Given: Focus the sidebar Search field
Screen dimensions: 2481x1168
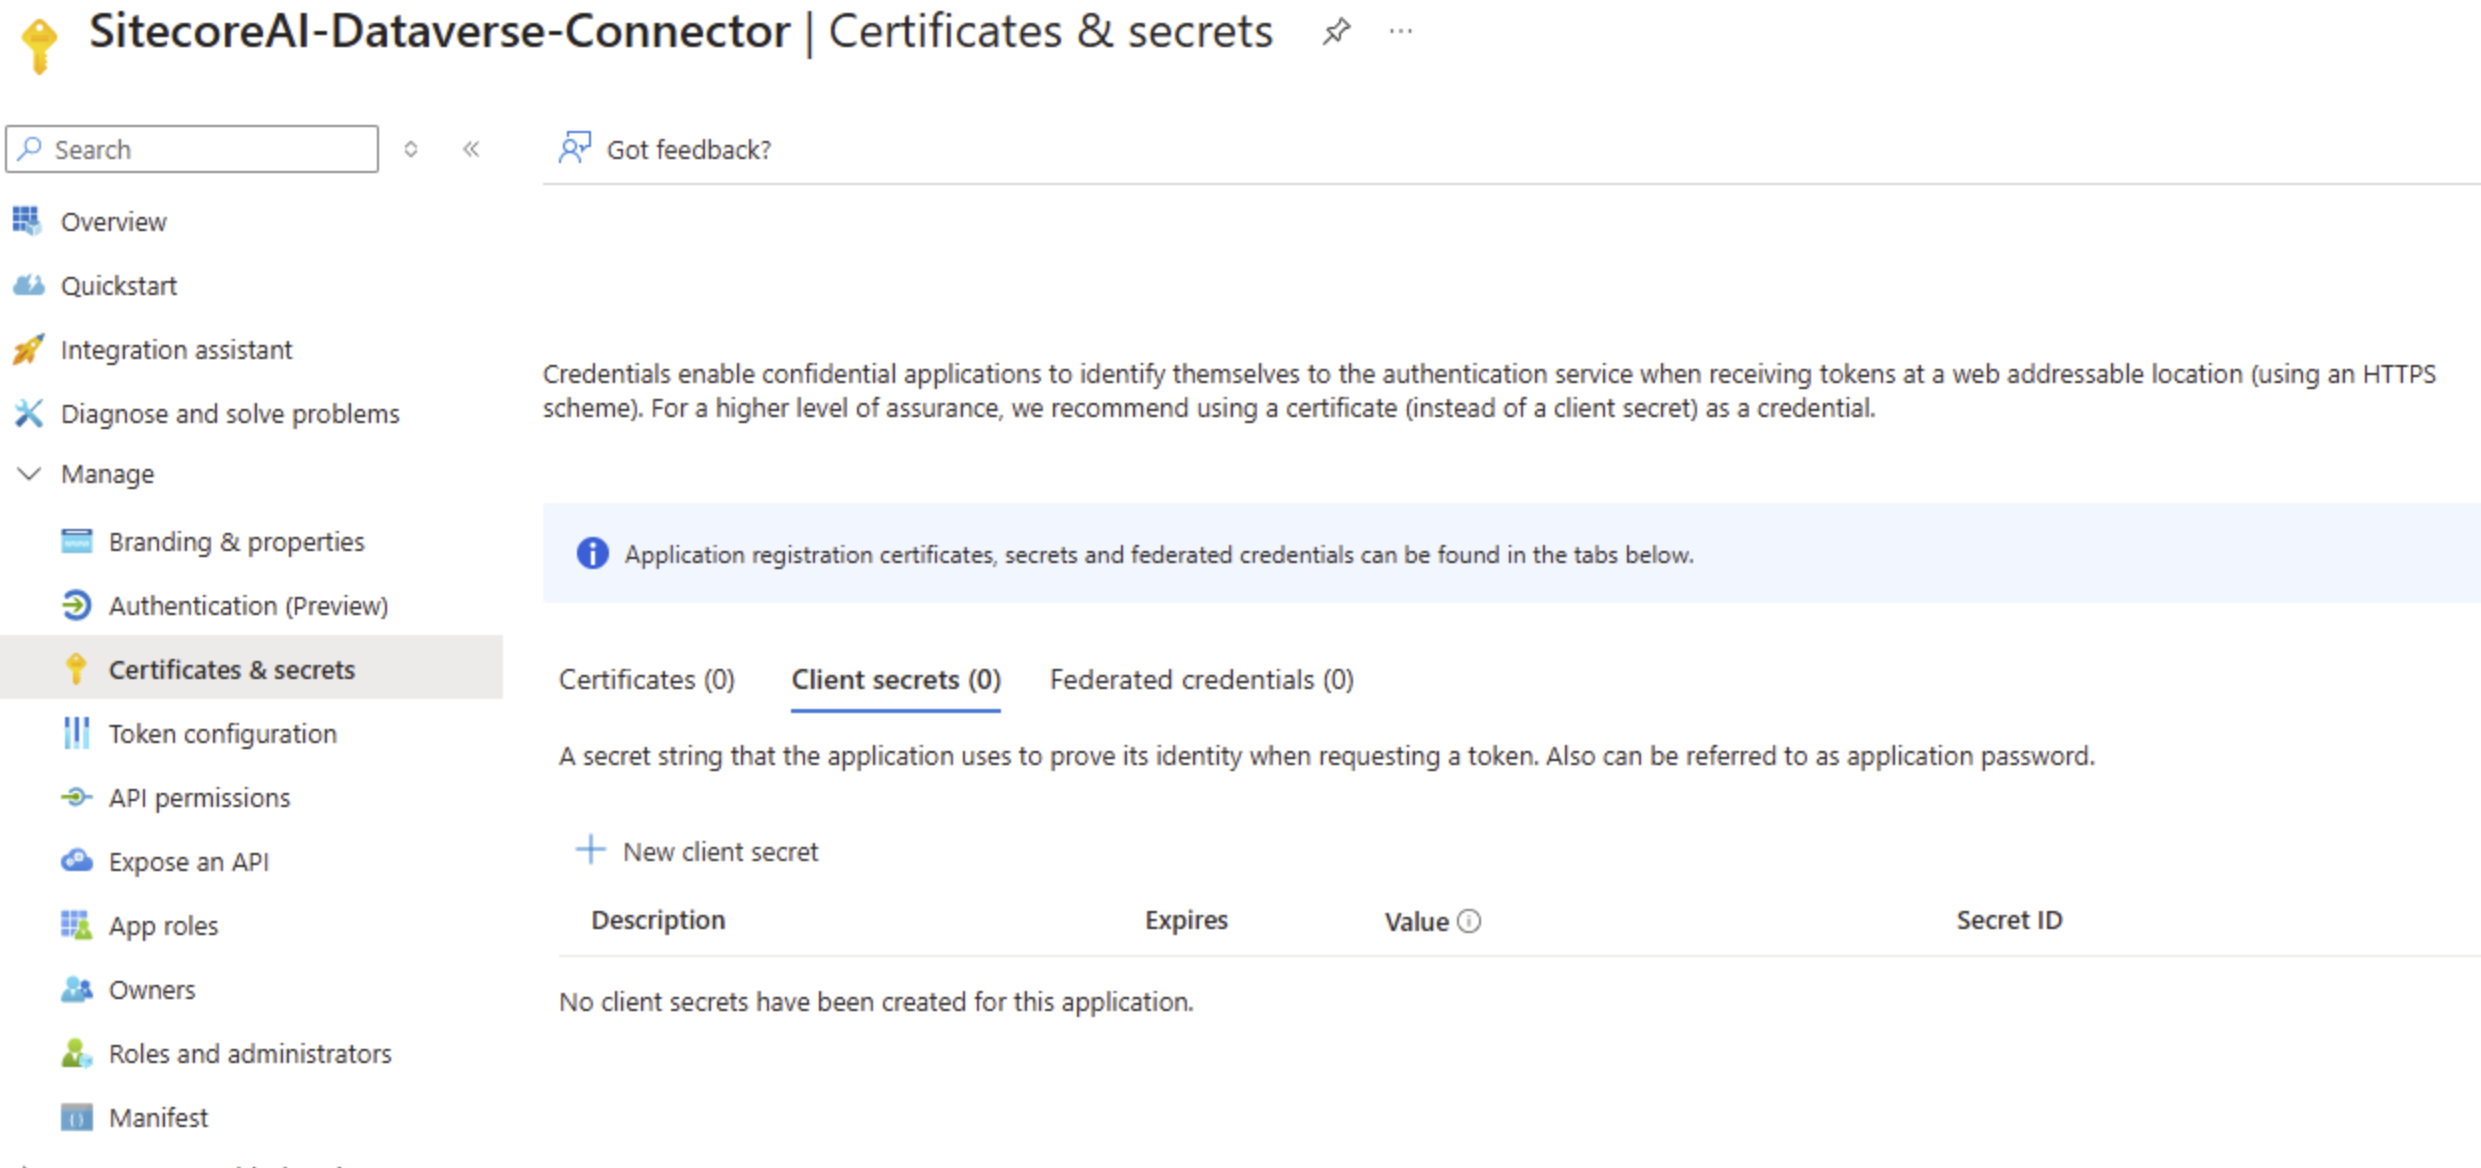Looking at the screenshot, I should pyautogui.click(x=192, y=149).
